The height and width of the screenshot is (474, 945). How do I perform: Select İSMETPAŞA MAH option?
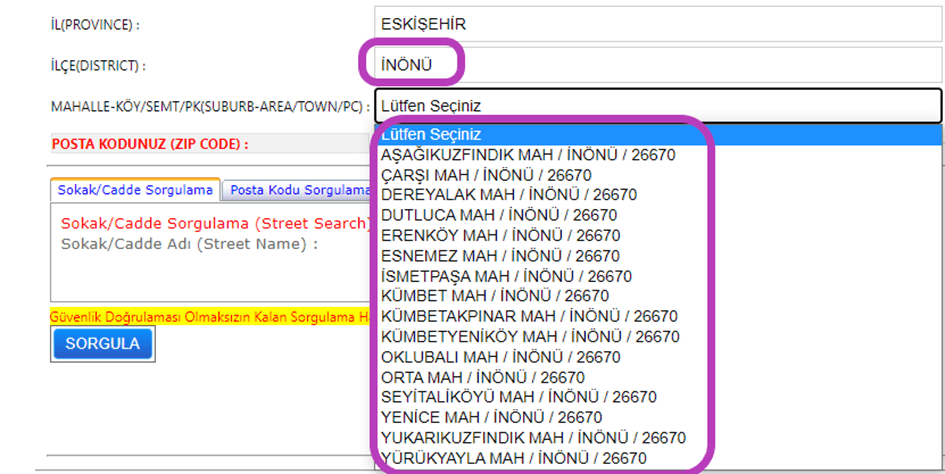(x=506, y=276)
